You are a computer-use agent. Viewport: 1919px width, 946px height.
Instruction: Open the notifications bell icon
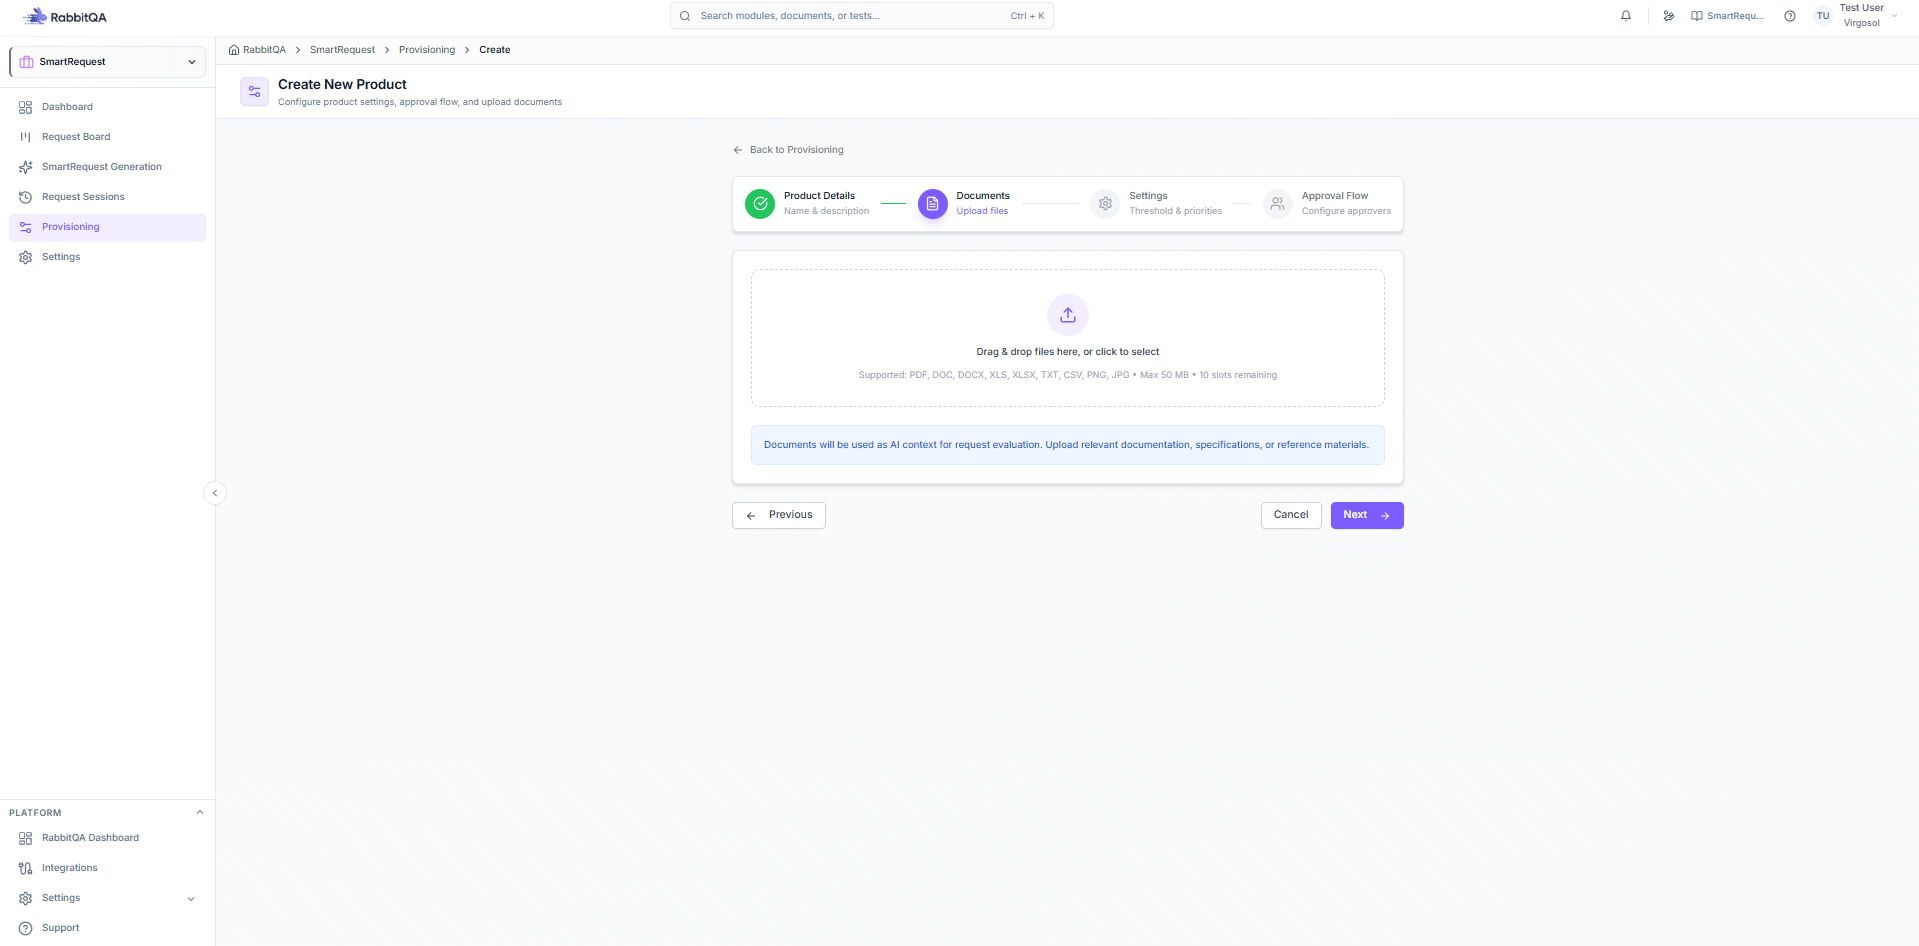1626,16
